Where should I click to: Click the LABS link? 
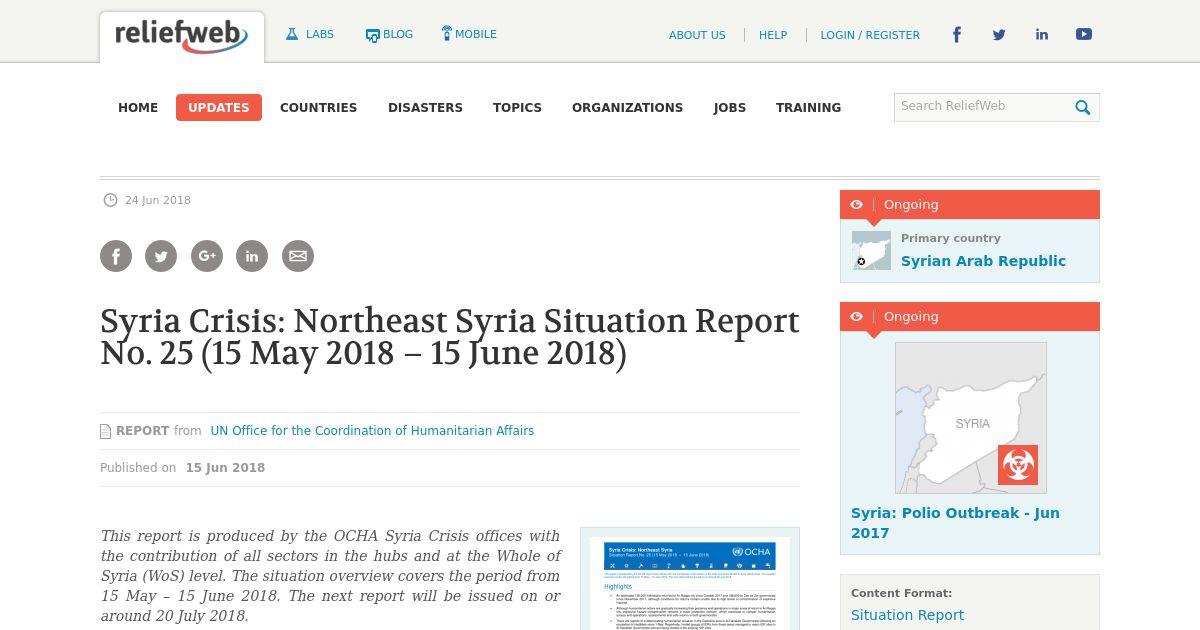point(320,34)
